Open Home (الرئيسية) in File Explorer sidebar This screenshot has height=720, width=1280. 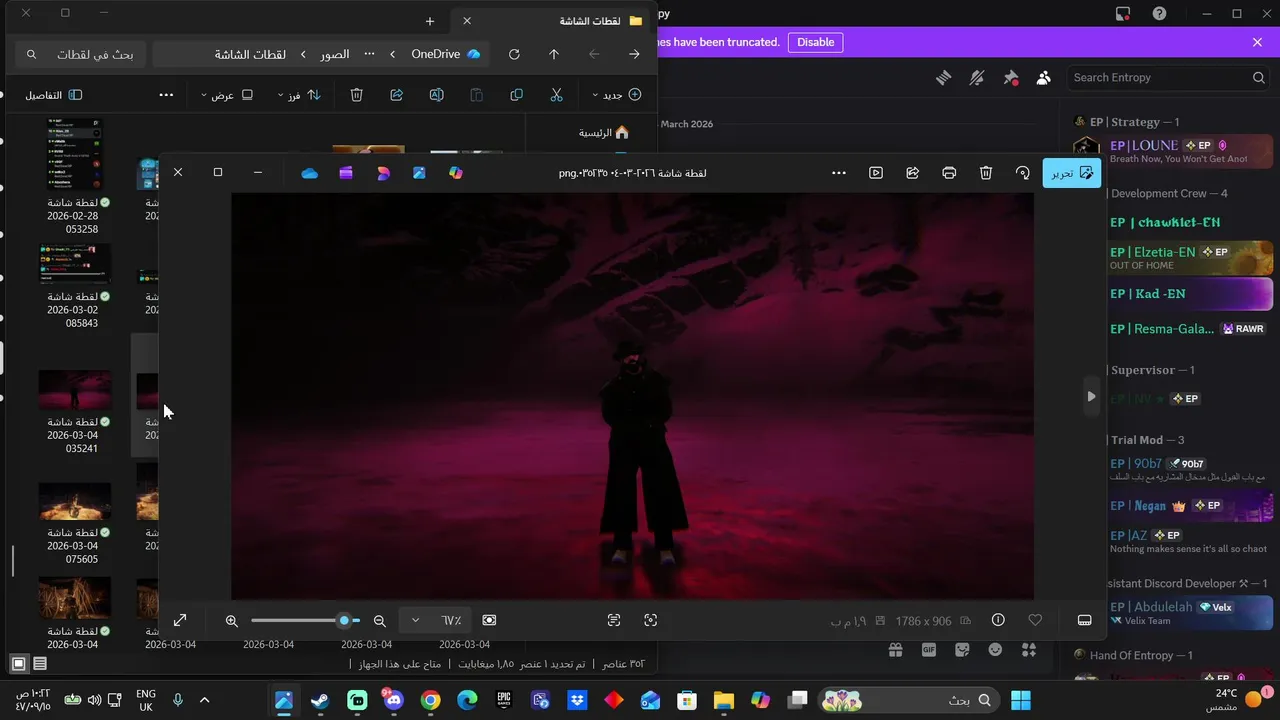pos(603,132)
